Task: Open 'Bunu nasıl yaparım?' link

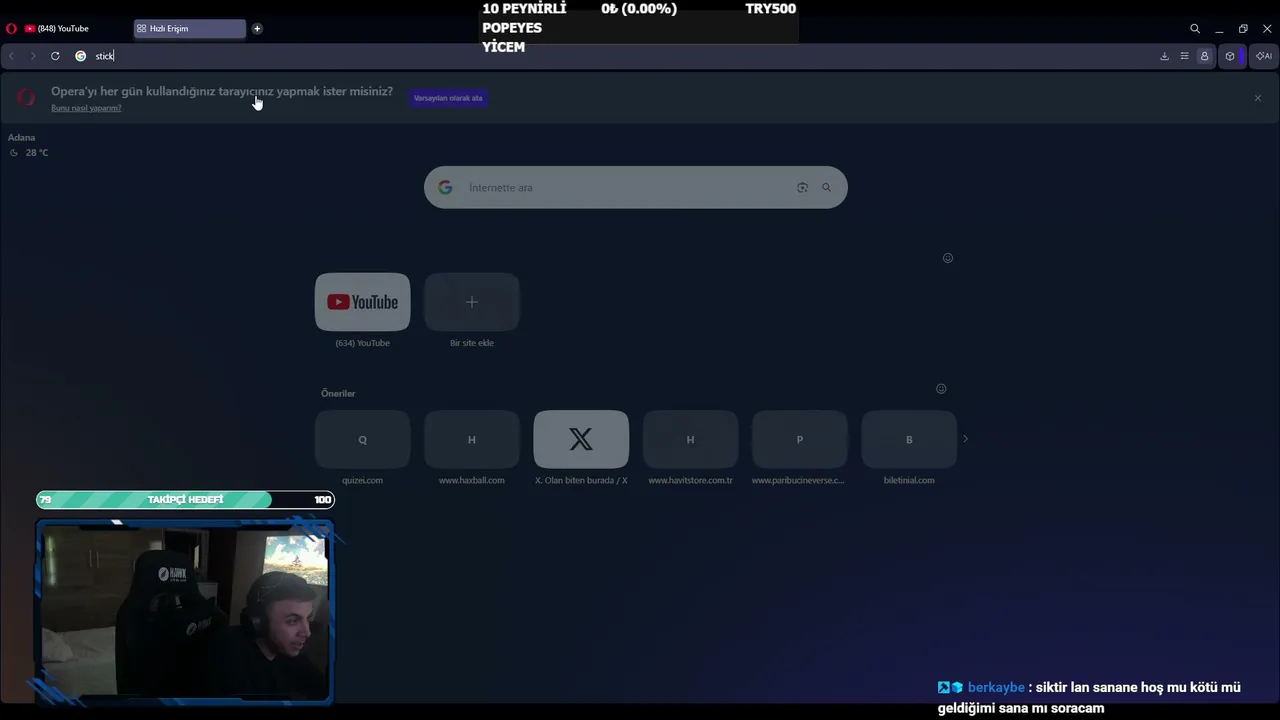Action: click(86, 108)
